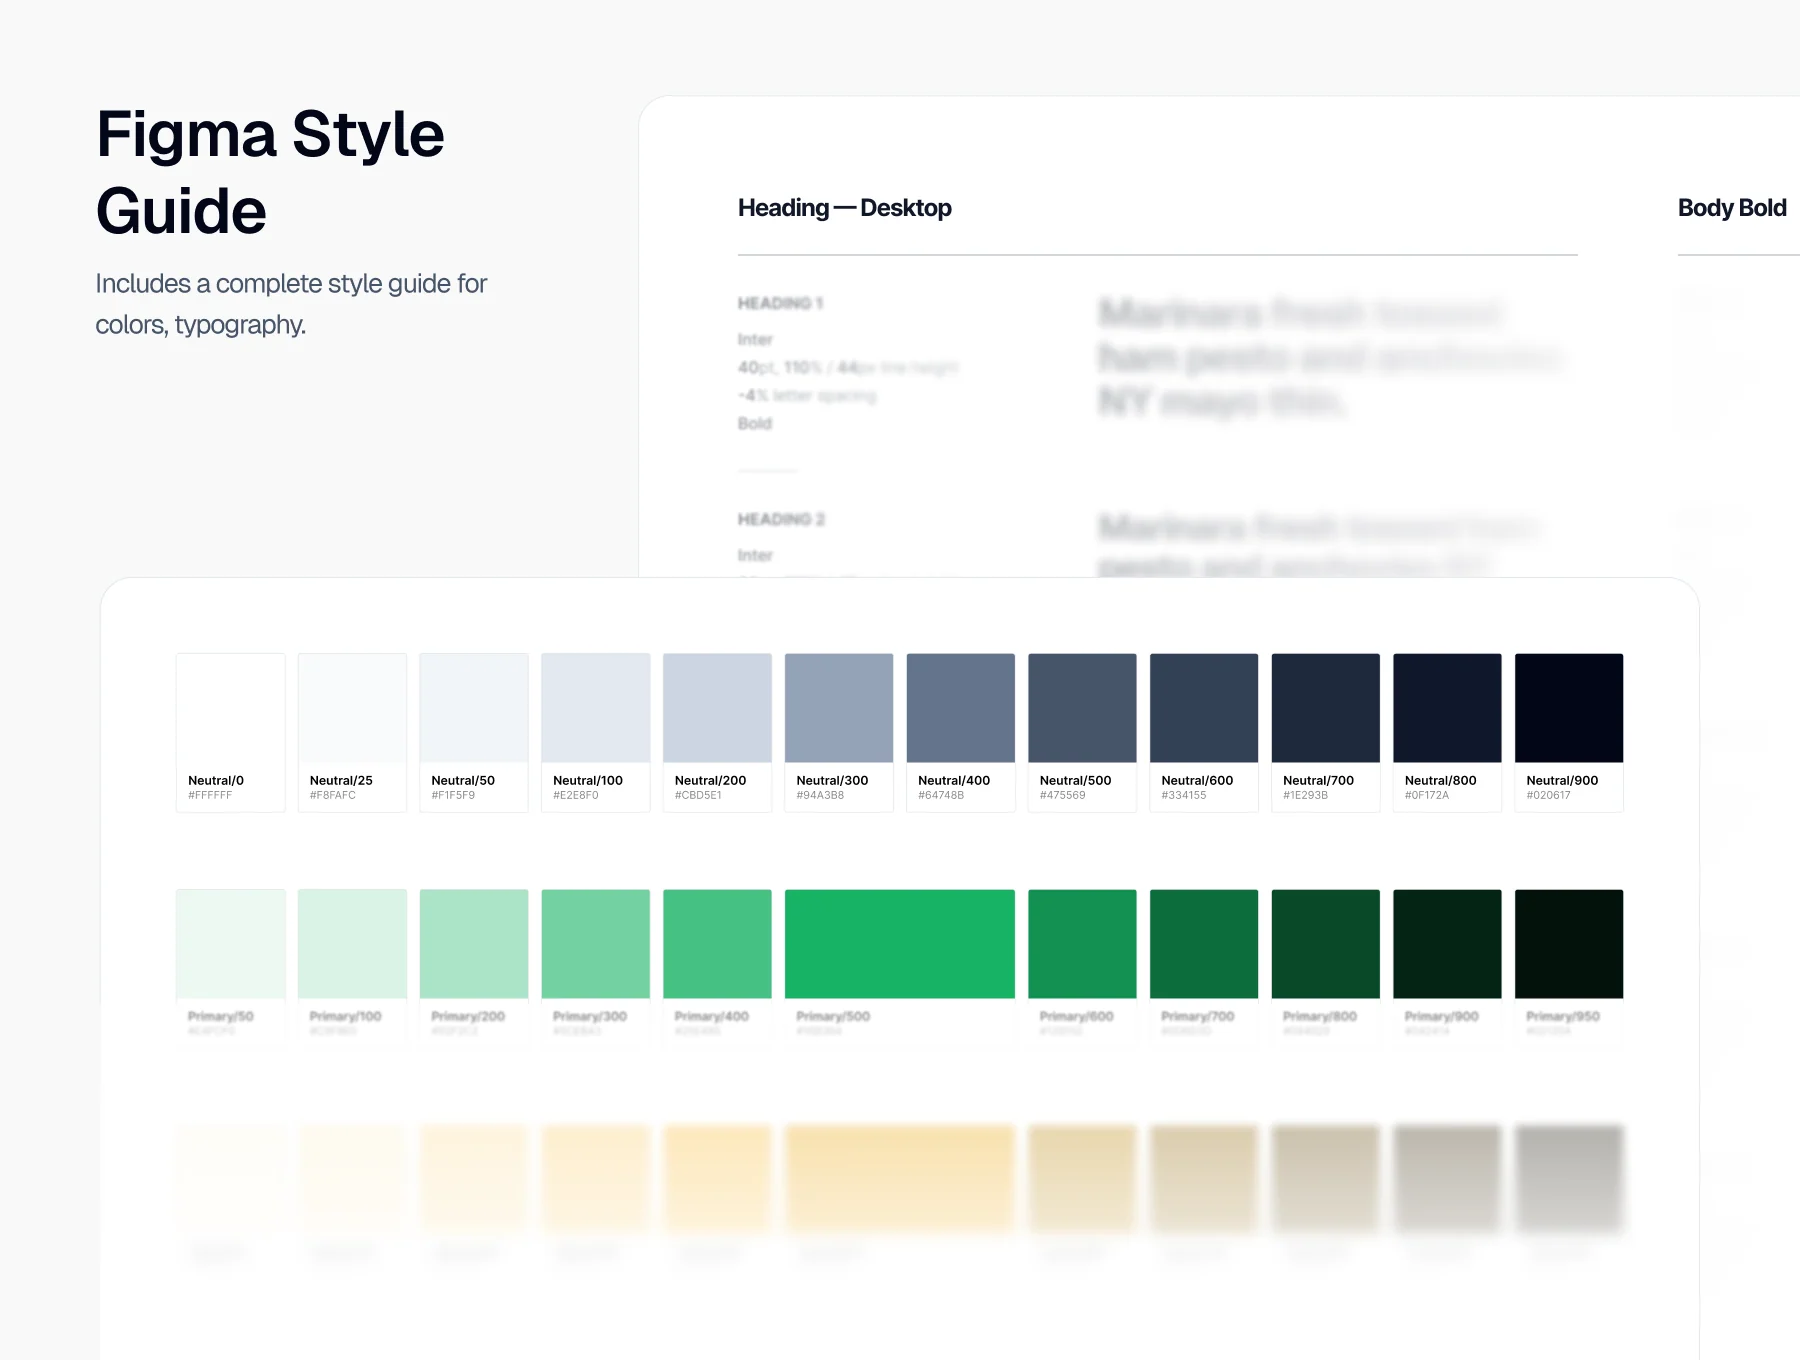
Task: Click the "Figma Style Guide" title
Action: click(x=270, y=173)
